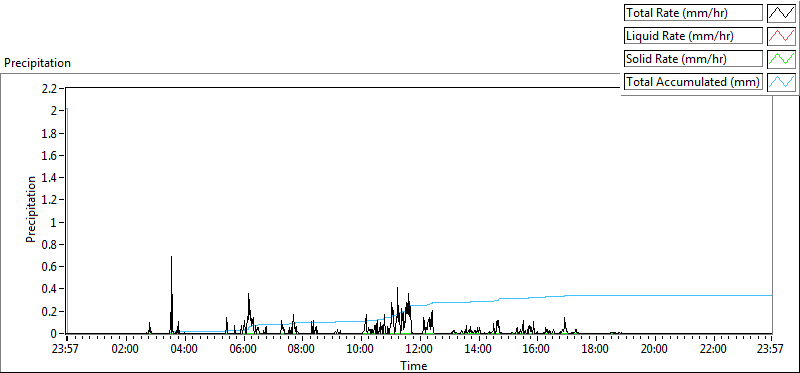This screenshot has height=373, width=800.
Task: Click the 2.2 maximum value on y-axis
Action: tap(52, 88)
